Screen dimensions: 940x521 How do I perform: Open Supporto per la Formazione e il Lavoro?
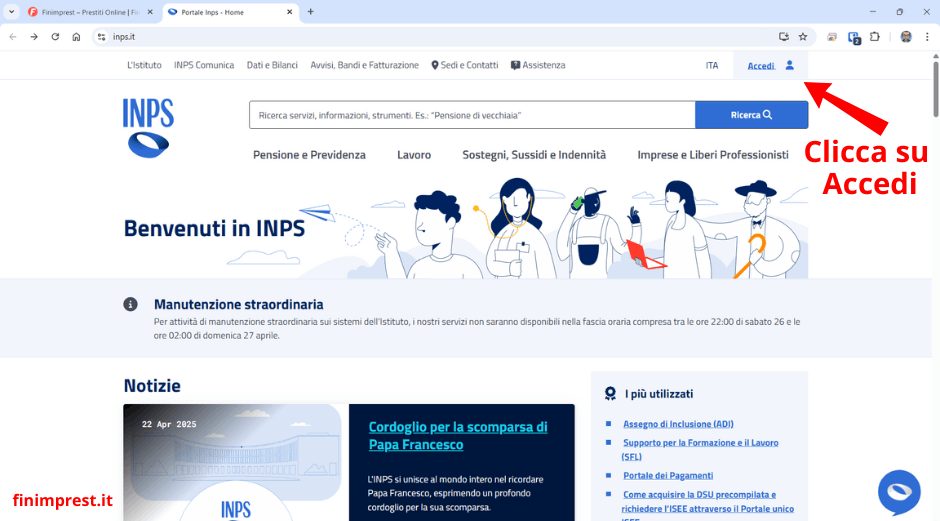point(700,449)
